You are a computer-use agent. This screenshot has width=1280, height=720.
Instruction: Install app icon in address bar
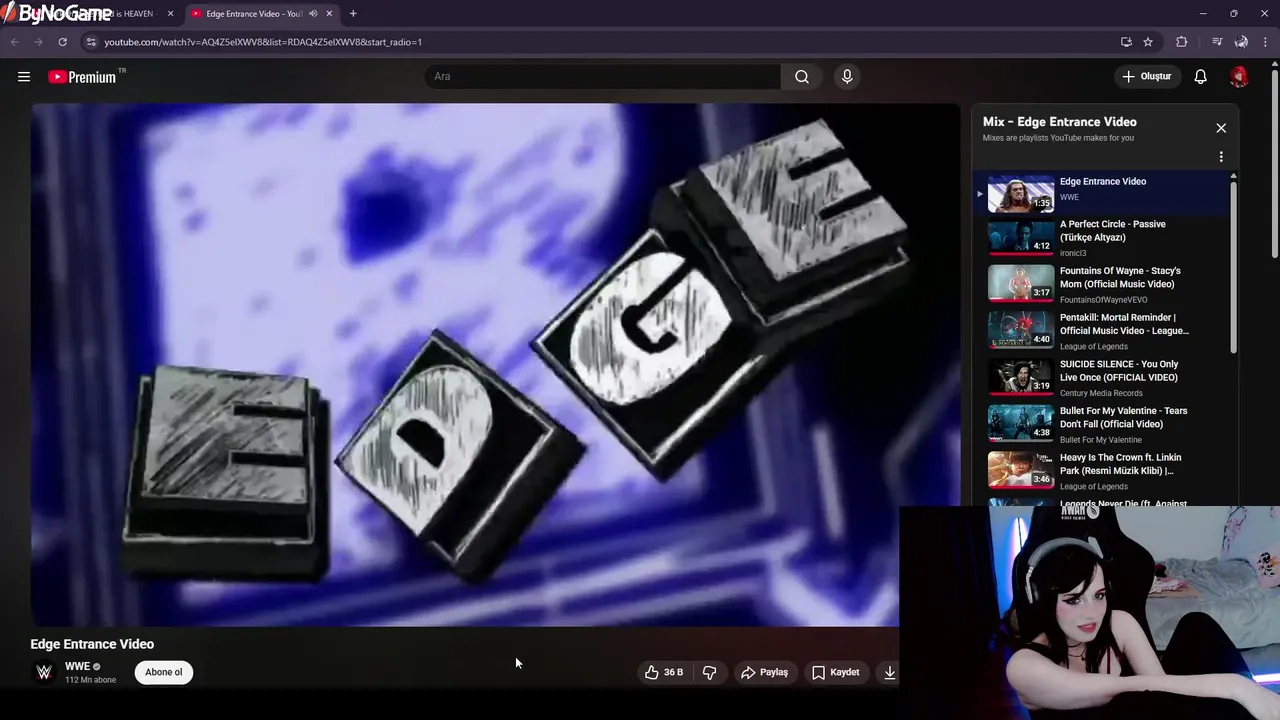1126,42
